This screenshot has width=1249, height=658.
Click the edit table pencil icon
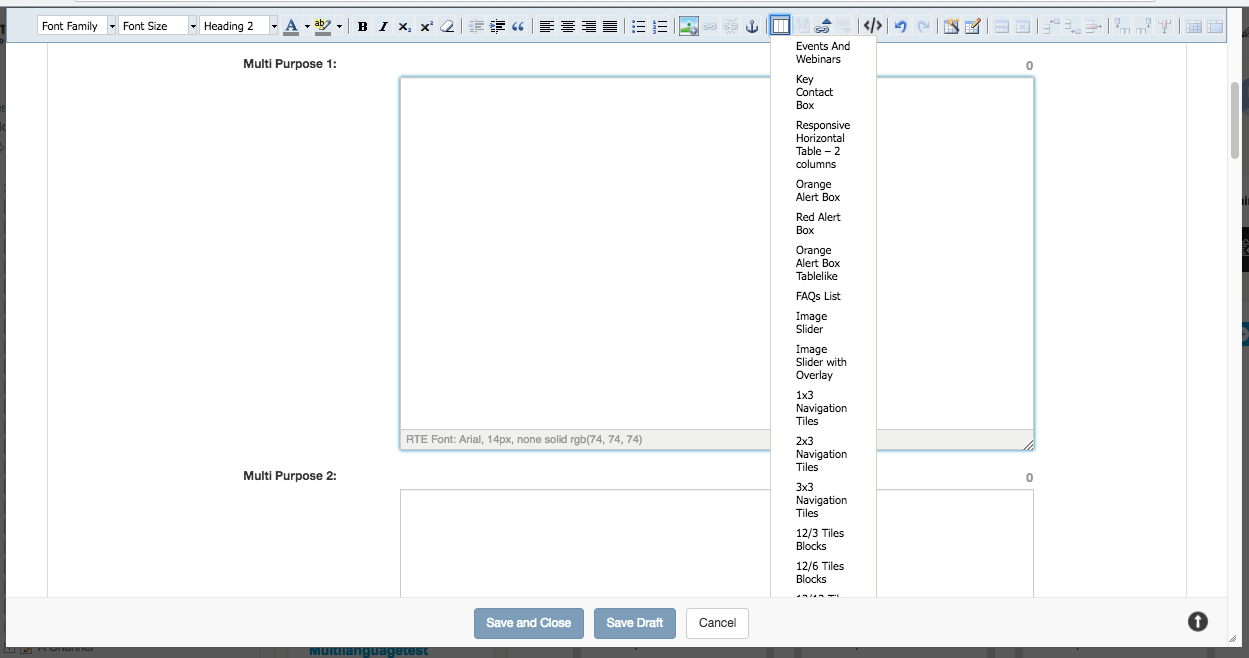972,26
